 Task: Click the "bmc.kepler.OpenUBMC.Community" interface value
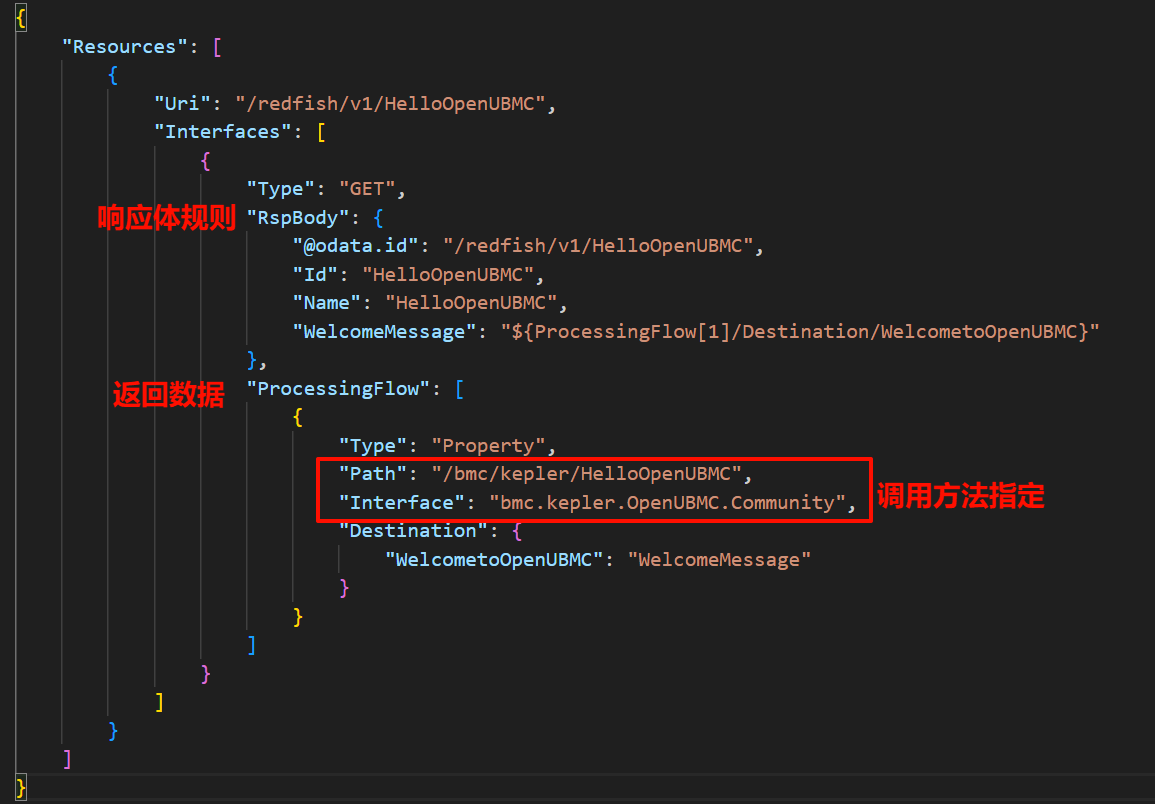666,502
